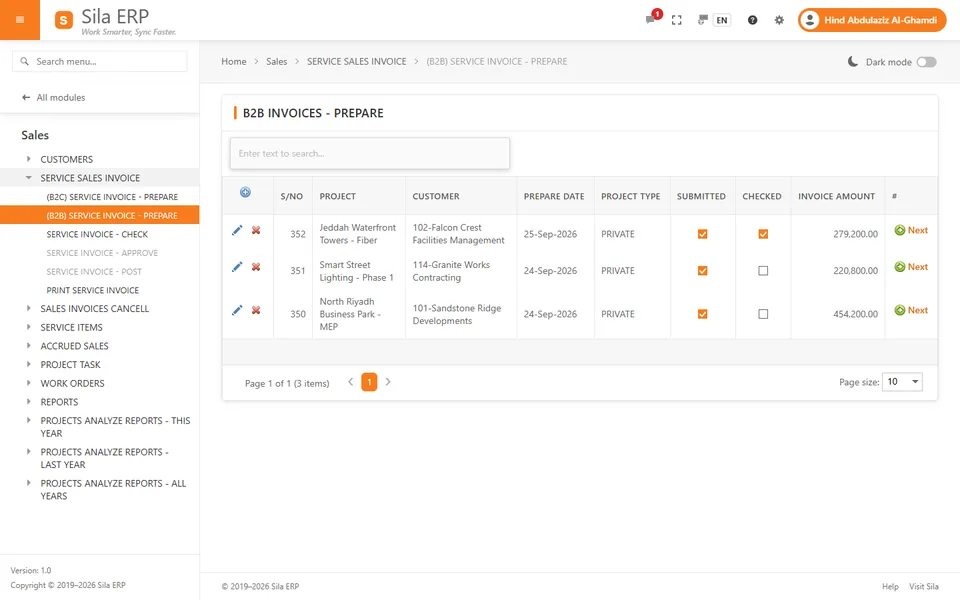The image size is (960, 600).
Task: Enter fullscreen mode via the expand icon
Action: (x=677, y=20)
